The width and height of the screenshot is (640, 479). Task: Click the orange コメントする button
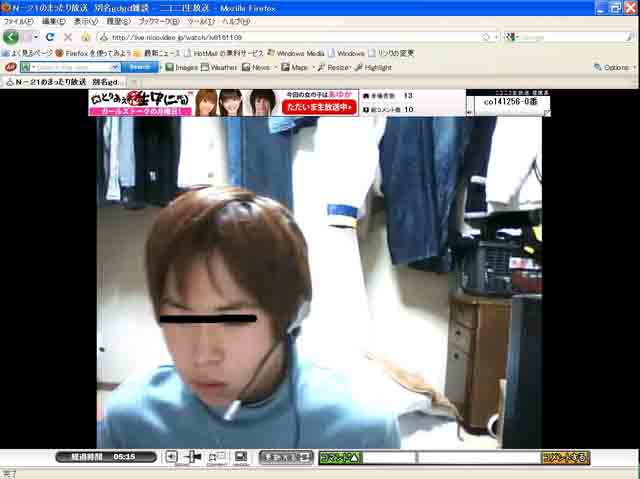pos(565,458)
